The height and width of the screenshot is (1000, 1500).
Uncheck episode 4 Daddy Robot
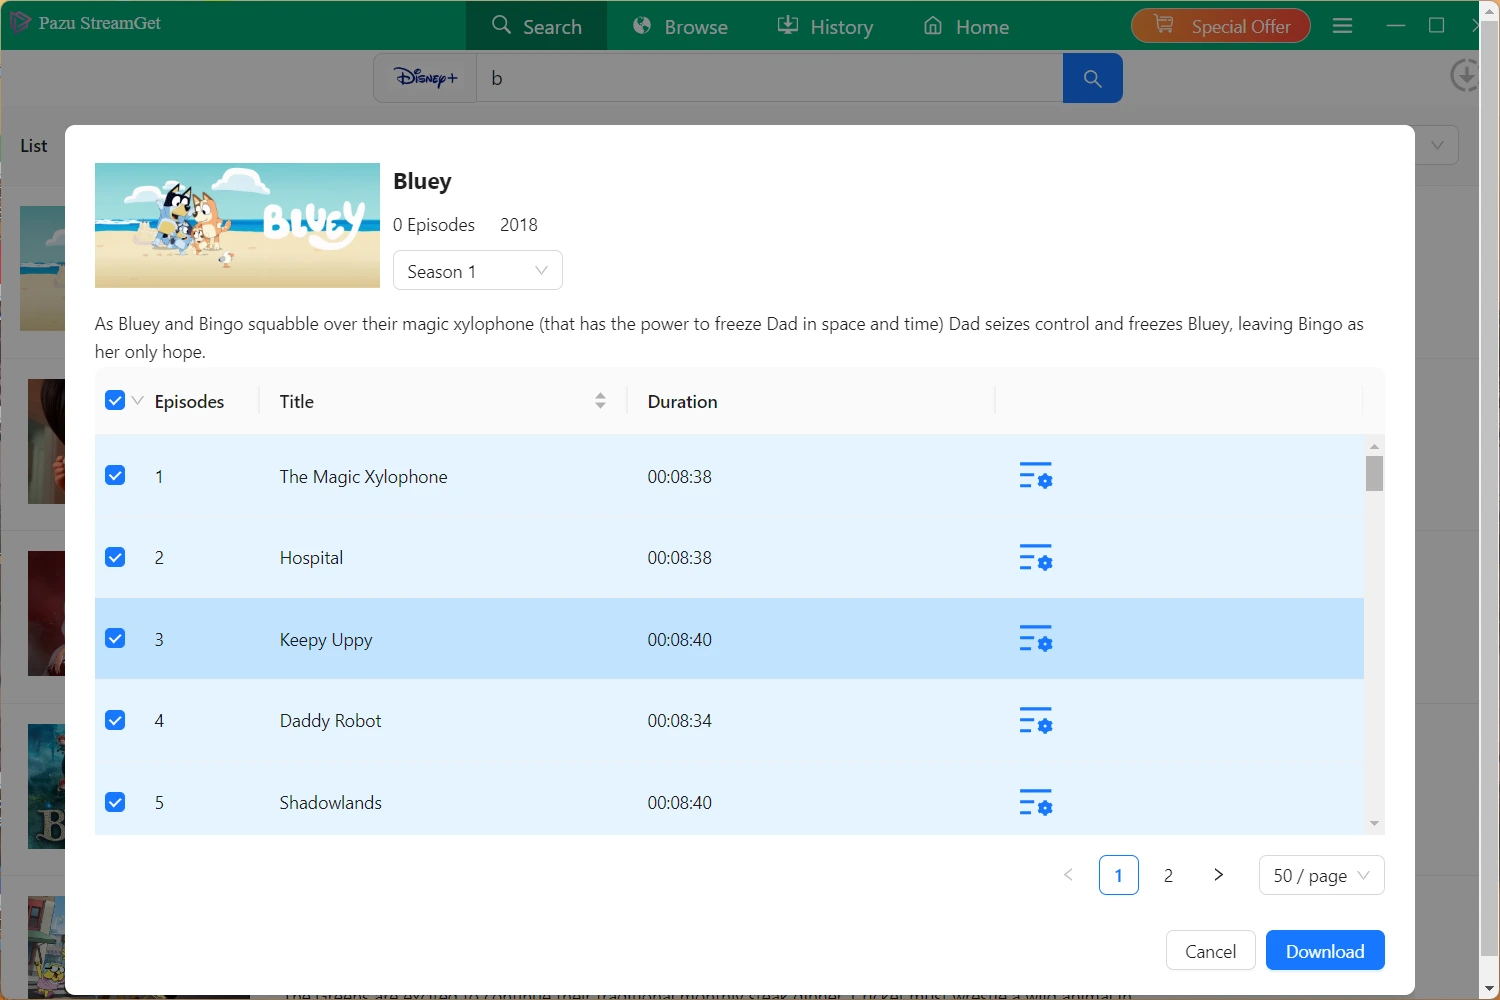(x=115, y=720)
